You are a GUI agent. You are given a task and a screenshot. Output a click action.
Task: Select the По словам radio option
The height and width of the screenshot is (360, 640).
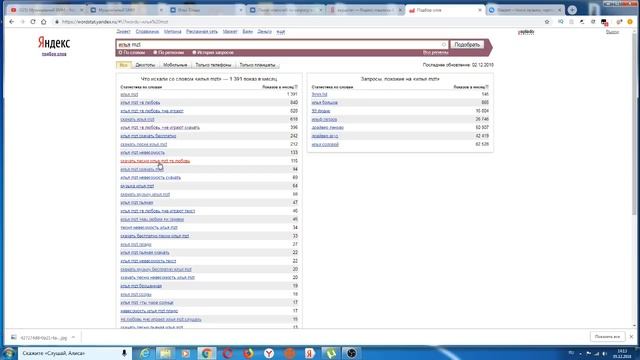(131, 53)
